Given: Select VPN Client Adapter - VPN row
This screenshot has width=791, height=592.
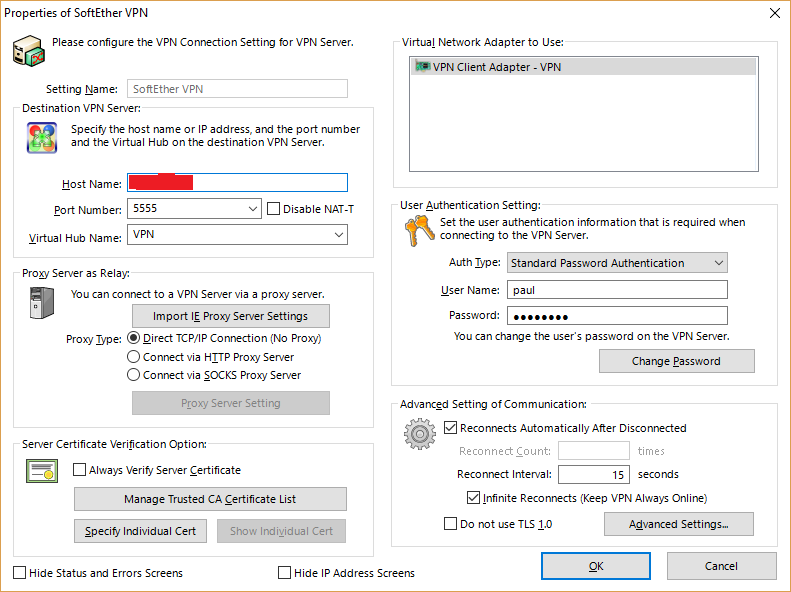Looking at the screenshot, I should click(x=584, y=67).
